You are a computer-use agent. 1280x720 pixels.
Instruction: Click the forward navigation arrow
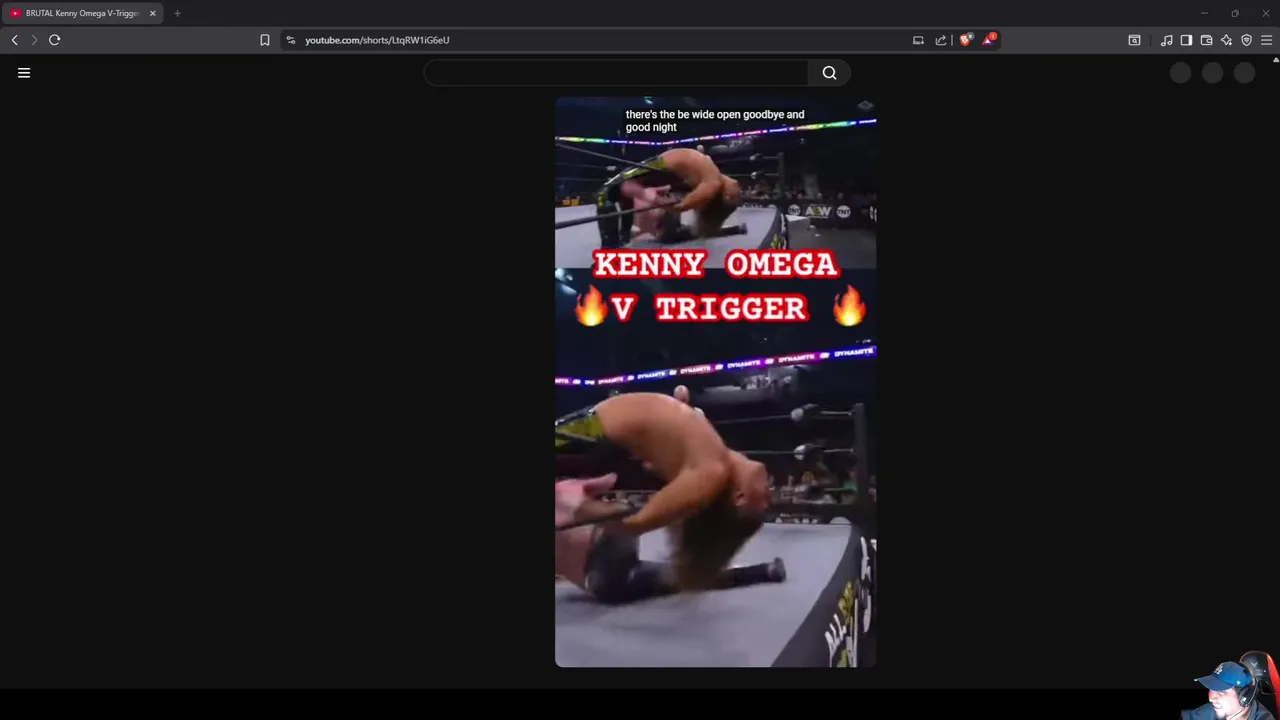(34, 40)
